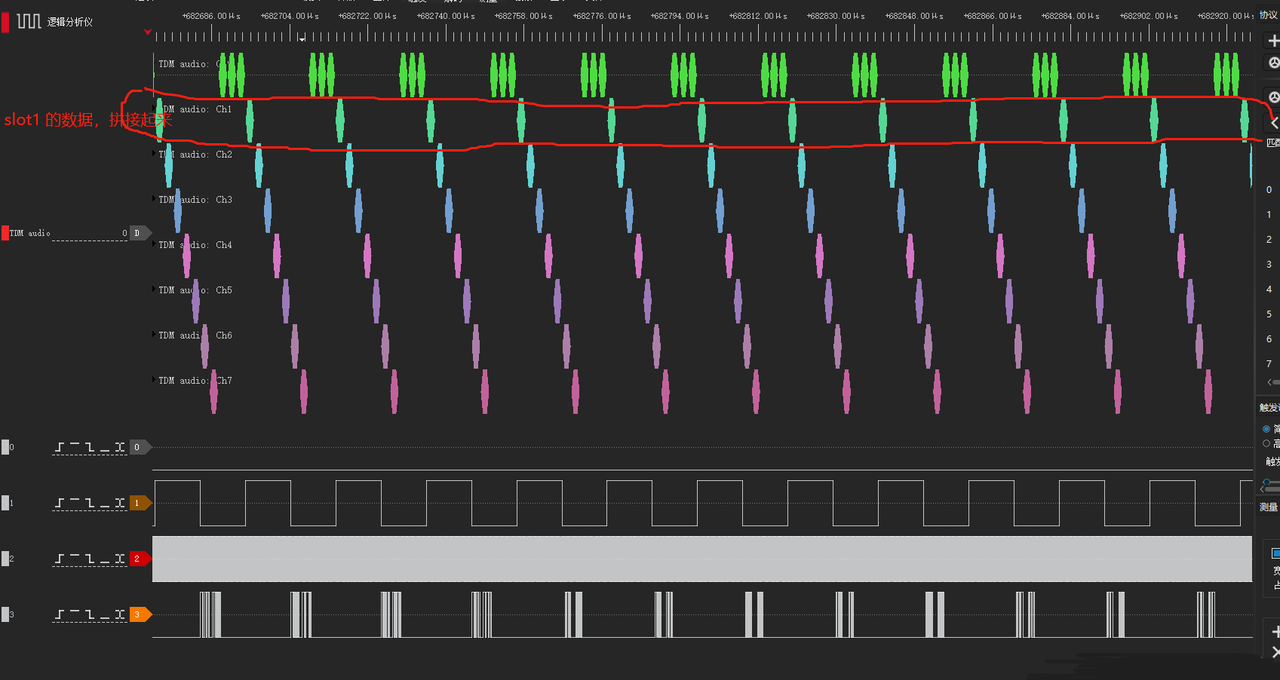This screenshot has width=1280, height=680.
Task: Click the white cursor marker on the time ruler
Action: coord(302,38)
